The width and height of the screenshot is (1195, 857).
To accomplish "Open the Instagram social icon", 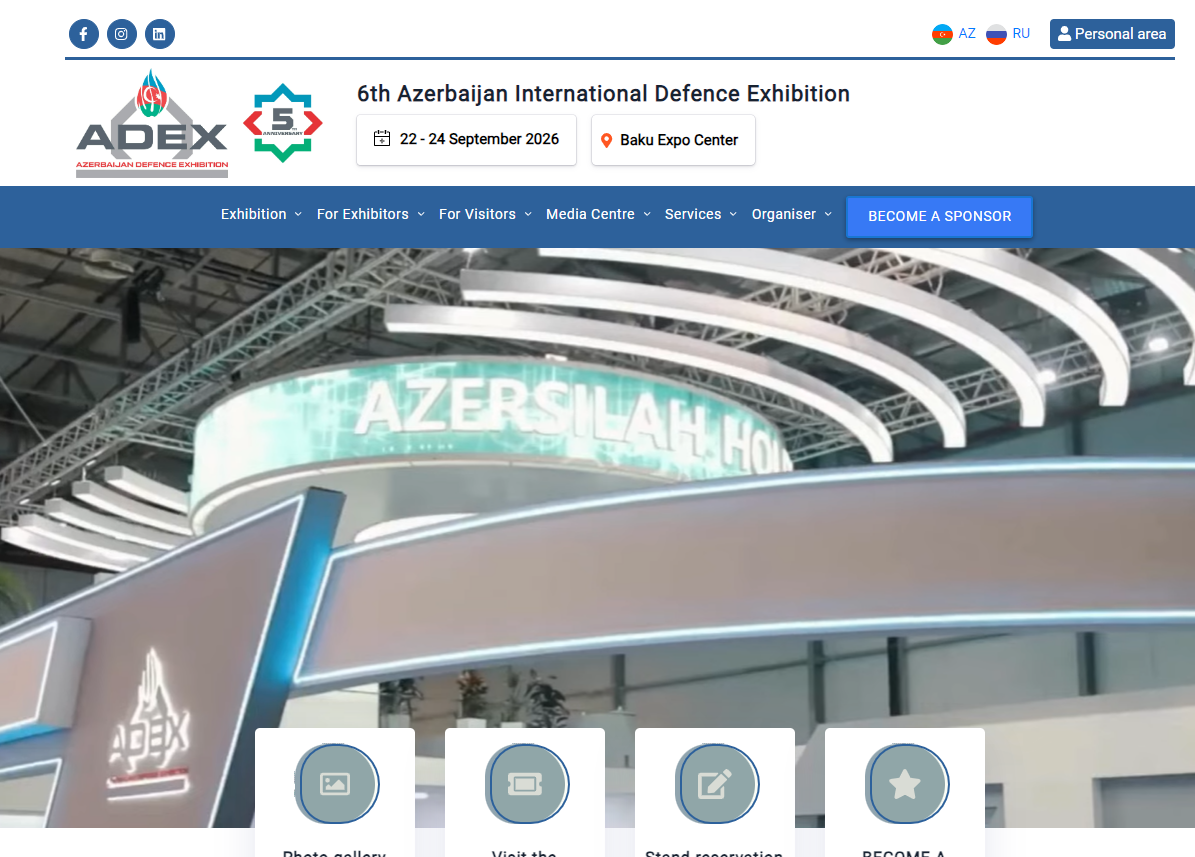I will tap(122, 34).
